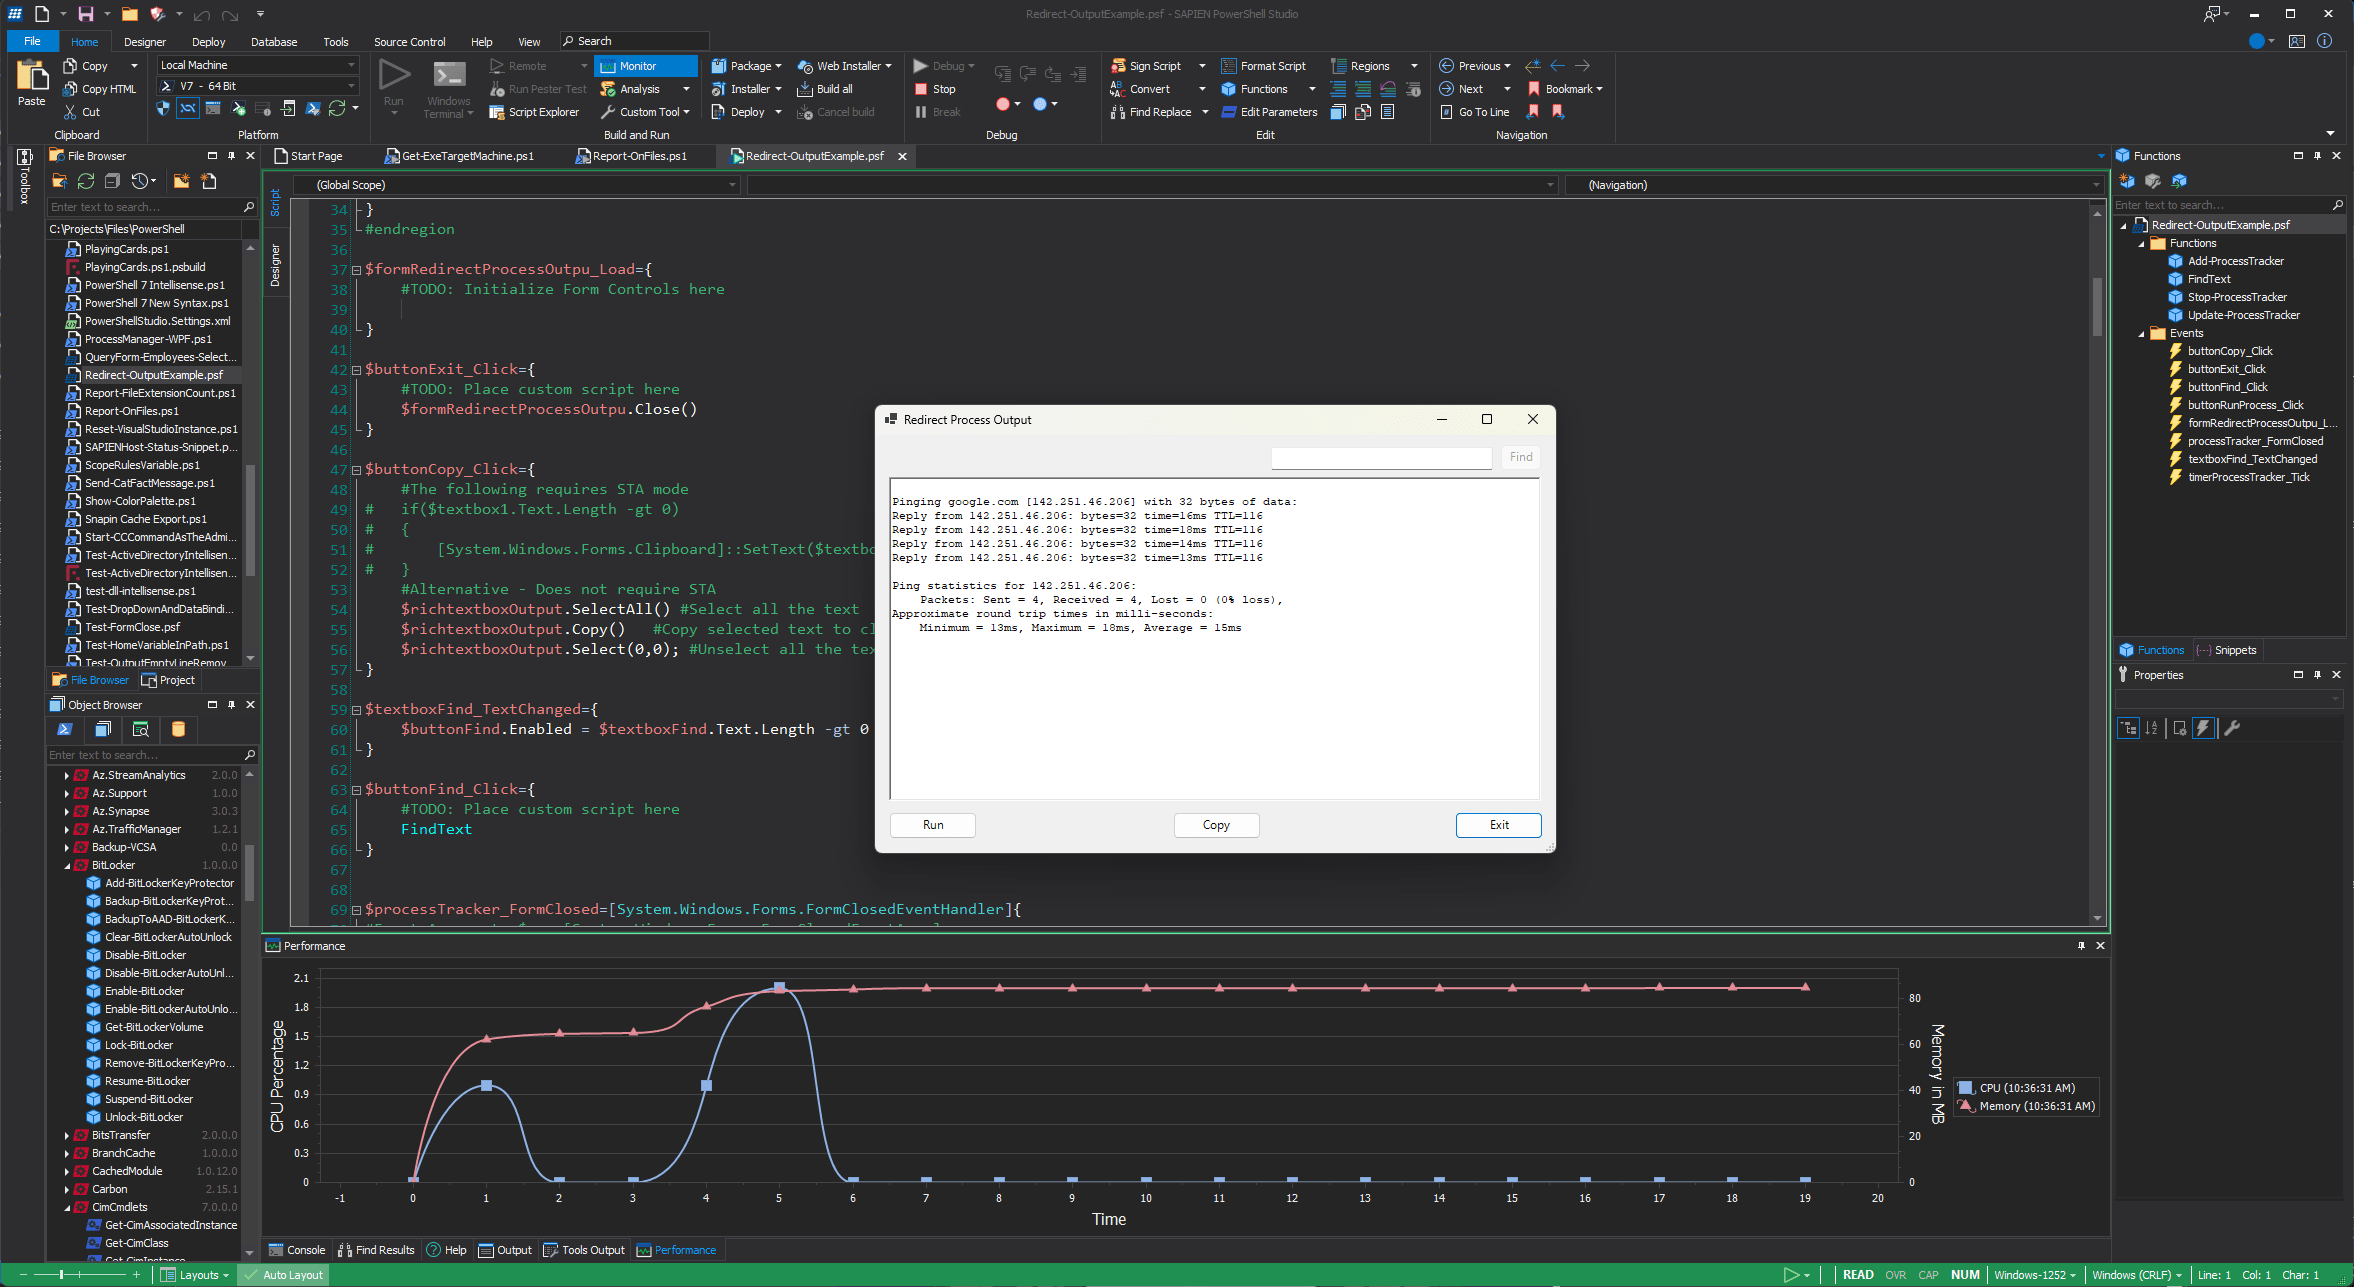2354x1287 pixels.
Task: Open the V7 - 64 Bit platform dropdown
Action: pos(258,86)
